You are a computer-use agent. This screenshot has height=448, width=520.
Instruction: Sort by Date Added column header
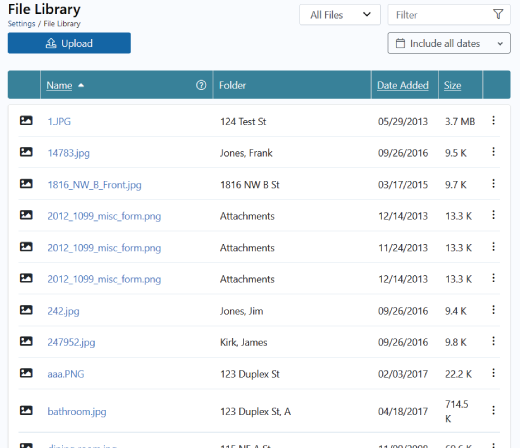[403, 85]
